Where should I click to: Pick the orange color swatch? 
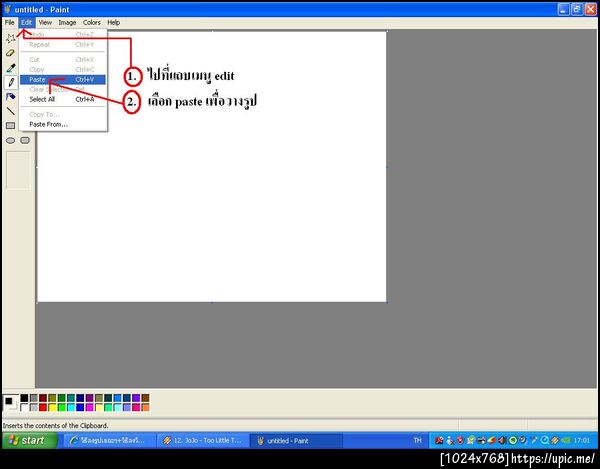click(145, 407)
